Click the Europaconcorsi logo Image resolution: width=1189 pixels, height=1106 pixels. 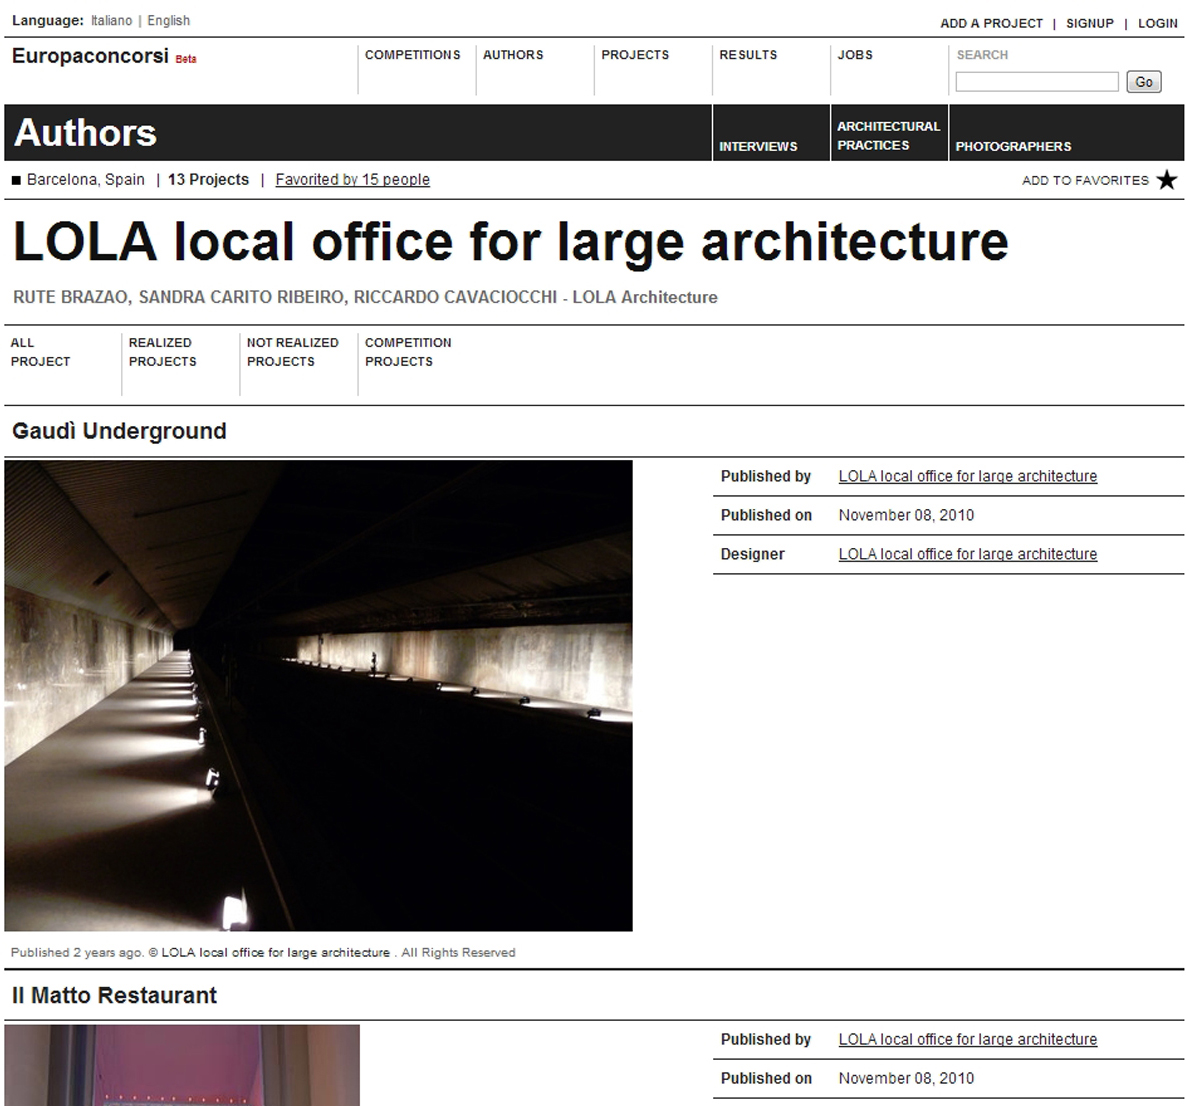point(90,56)
